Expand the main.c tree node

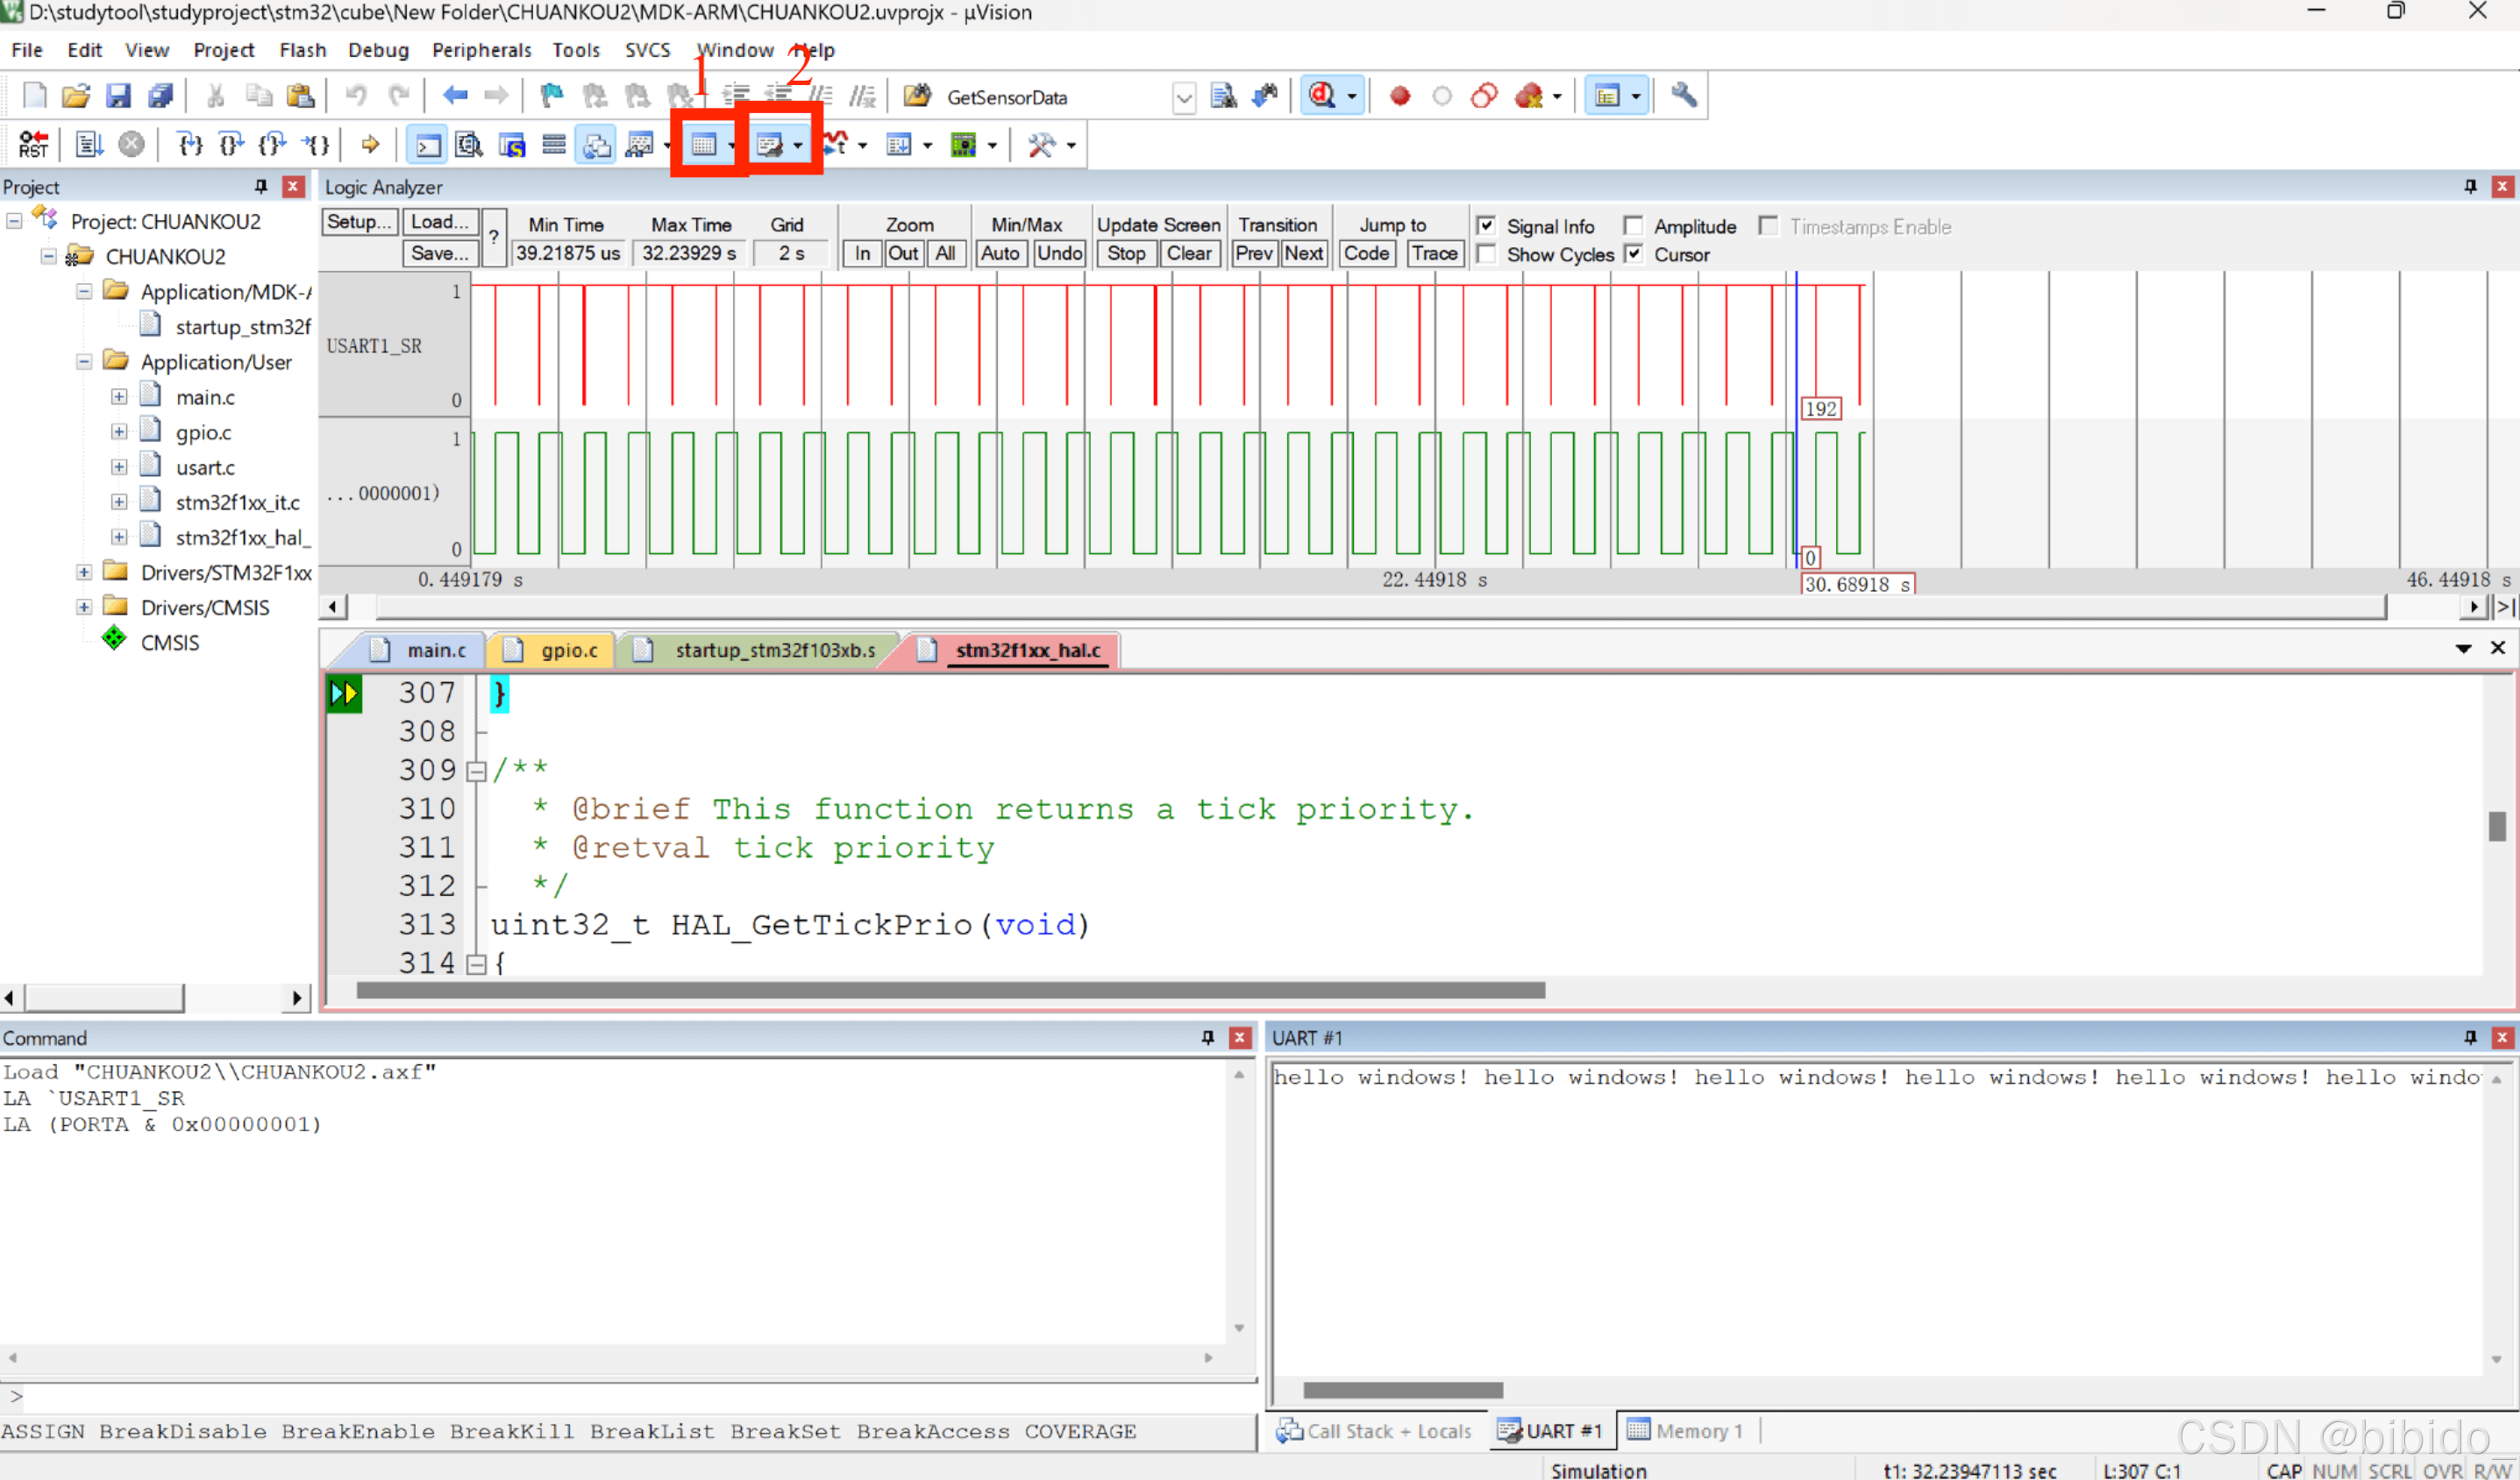click(x=119, y=397)
